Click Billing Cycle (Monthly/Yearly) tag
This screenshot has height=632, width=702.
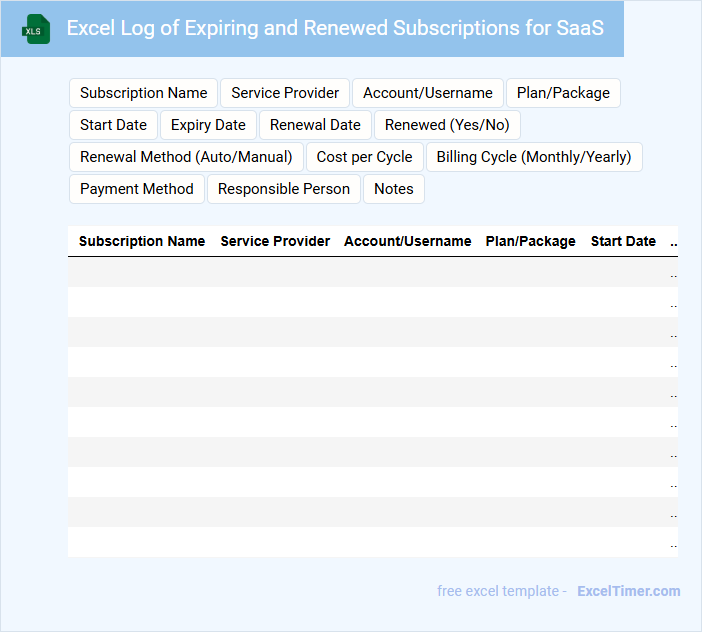point(534,157)
